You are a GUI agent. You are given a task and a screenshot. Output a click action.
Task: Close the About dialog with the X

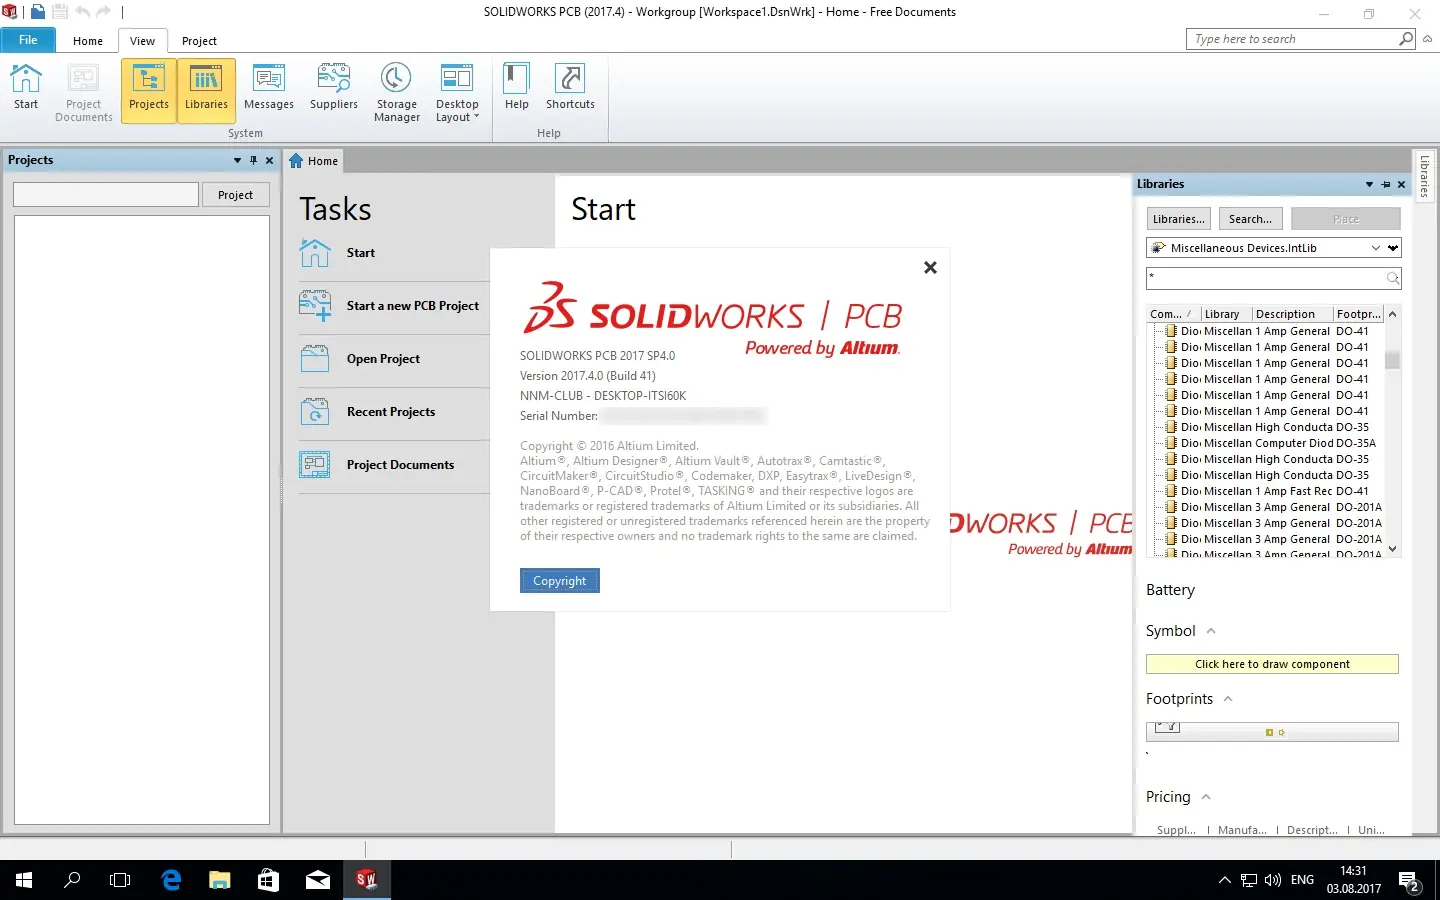[x=930, y=267]
